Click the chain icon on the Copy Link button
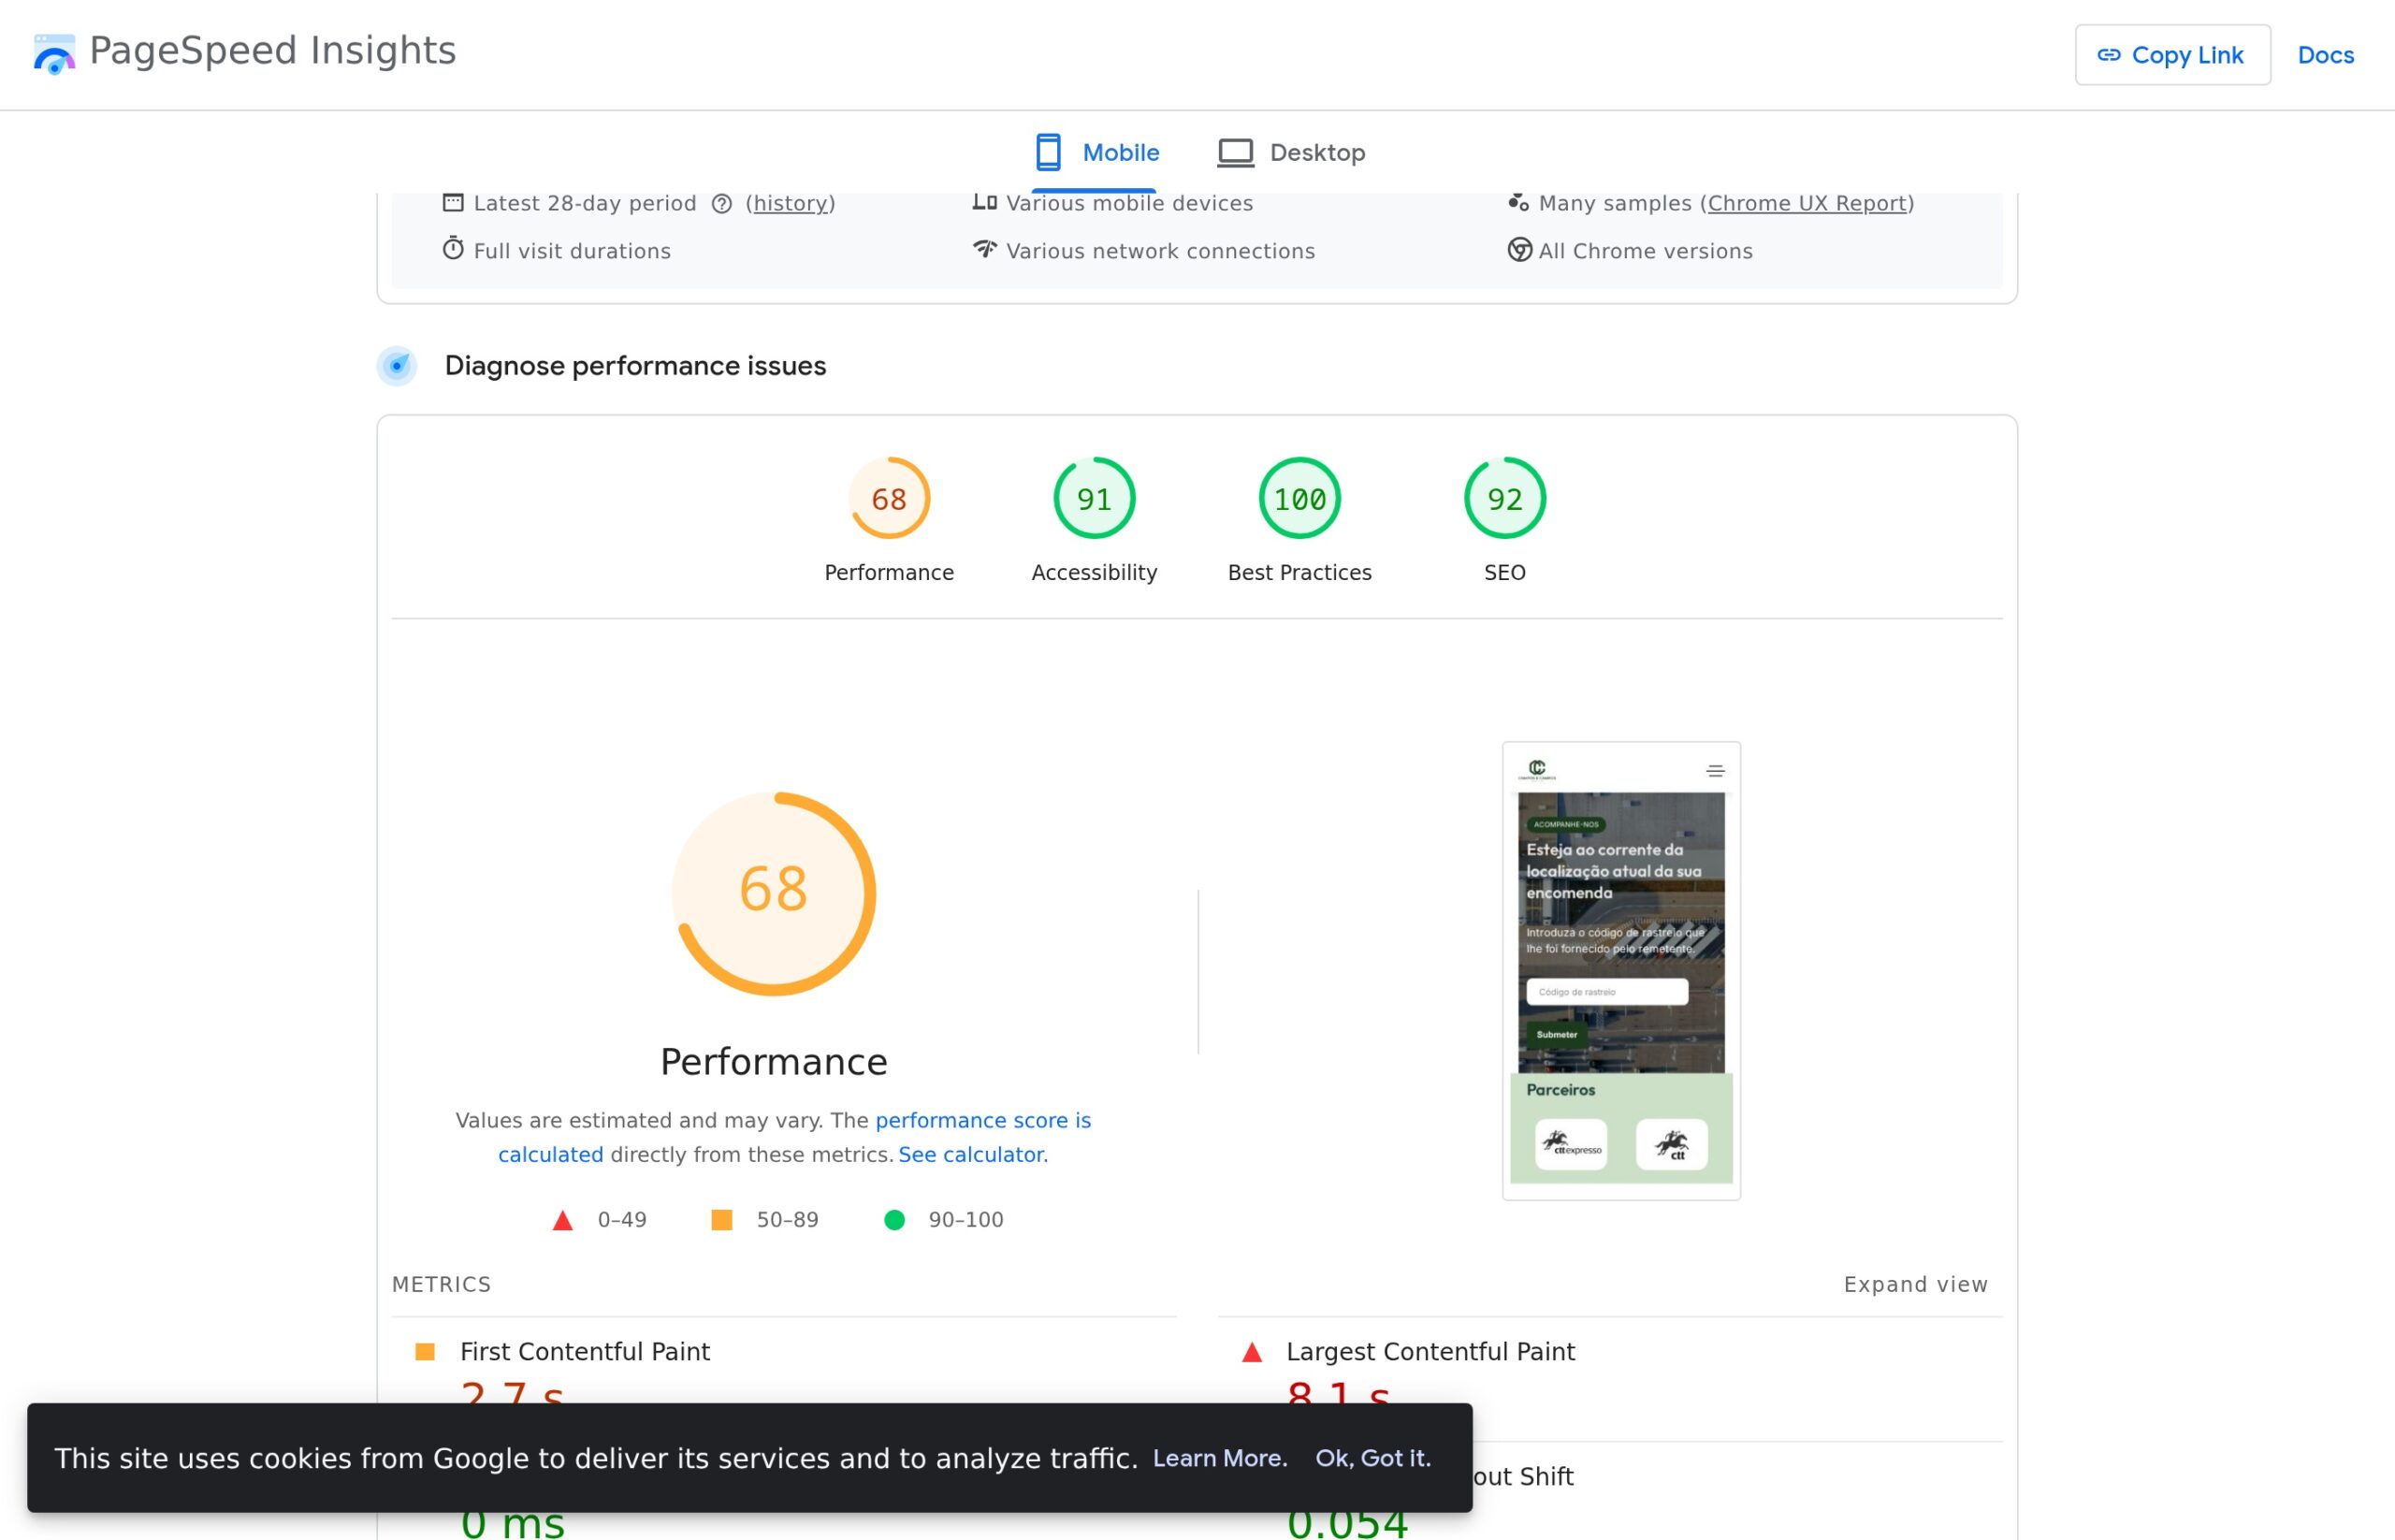The image size is (2395, 1540). point(2110,55)
